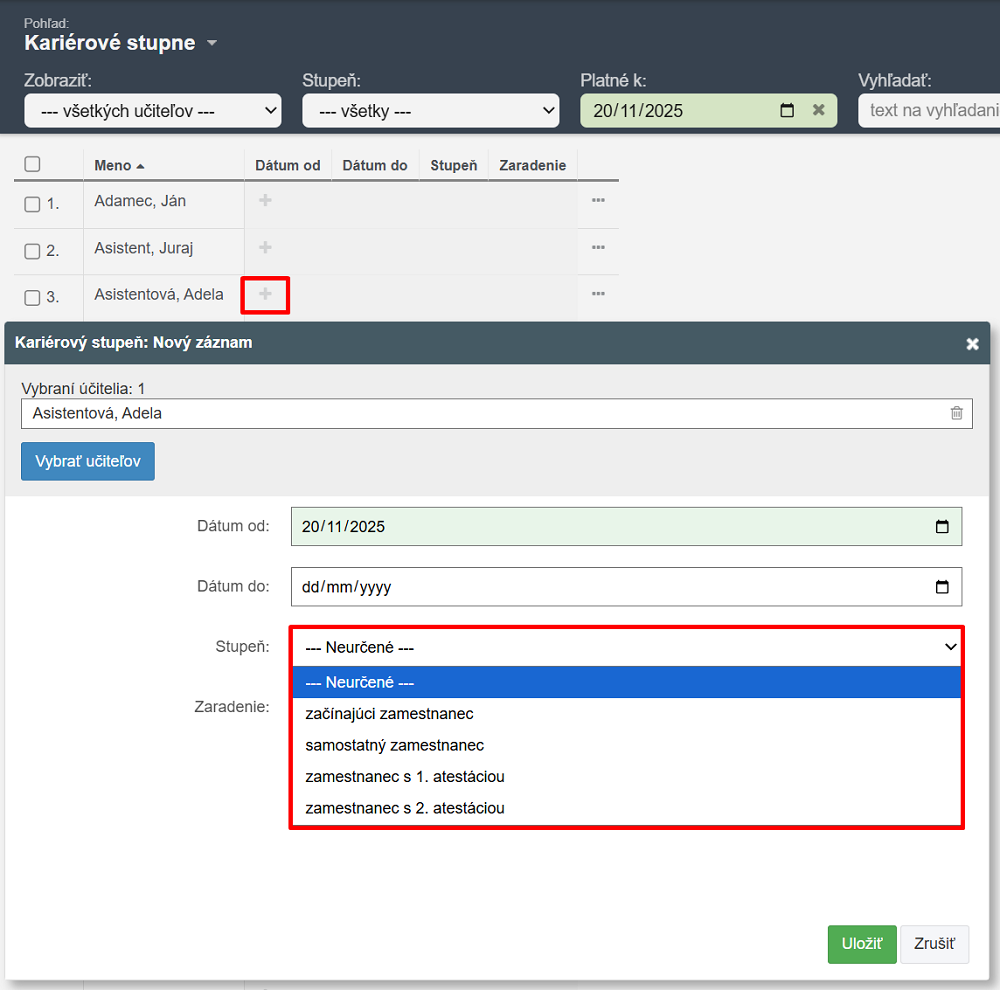The width and height of the screenshot is (1000, 990).
Task: Close the Nový záznam dialog with X
Action: (972, 344)
